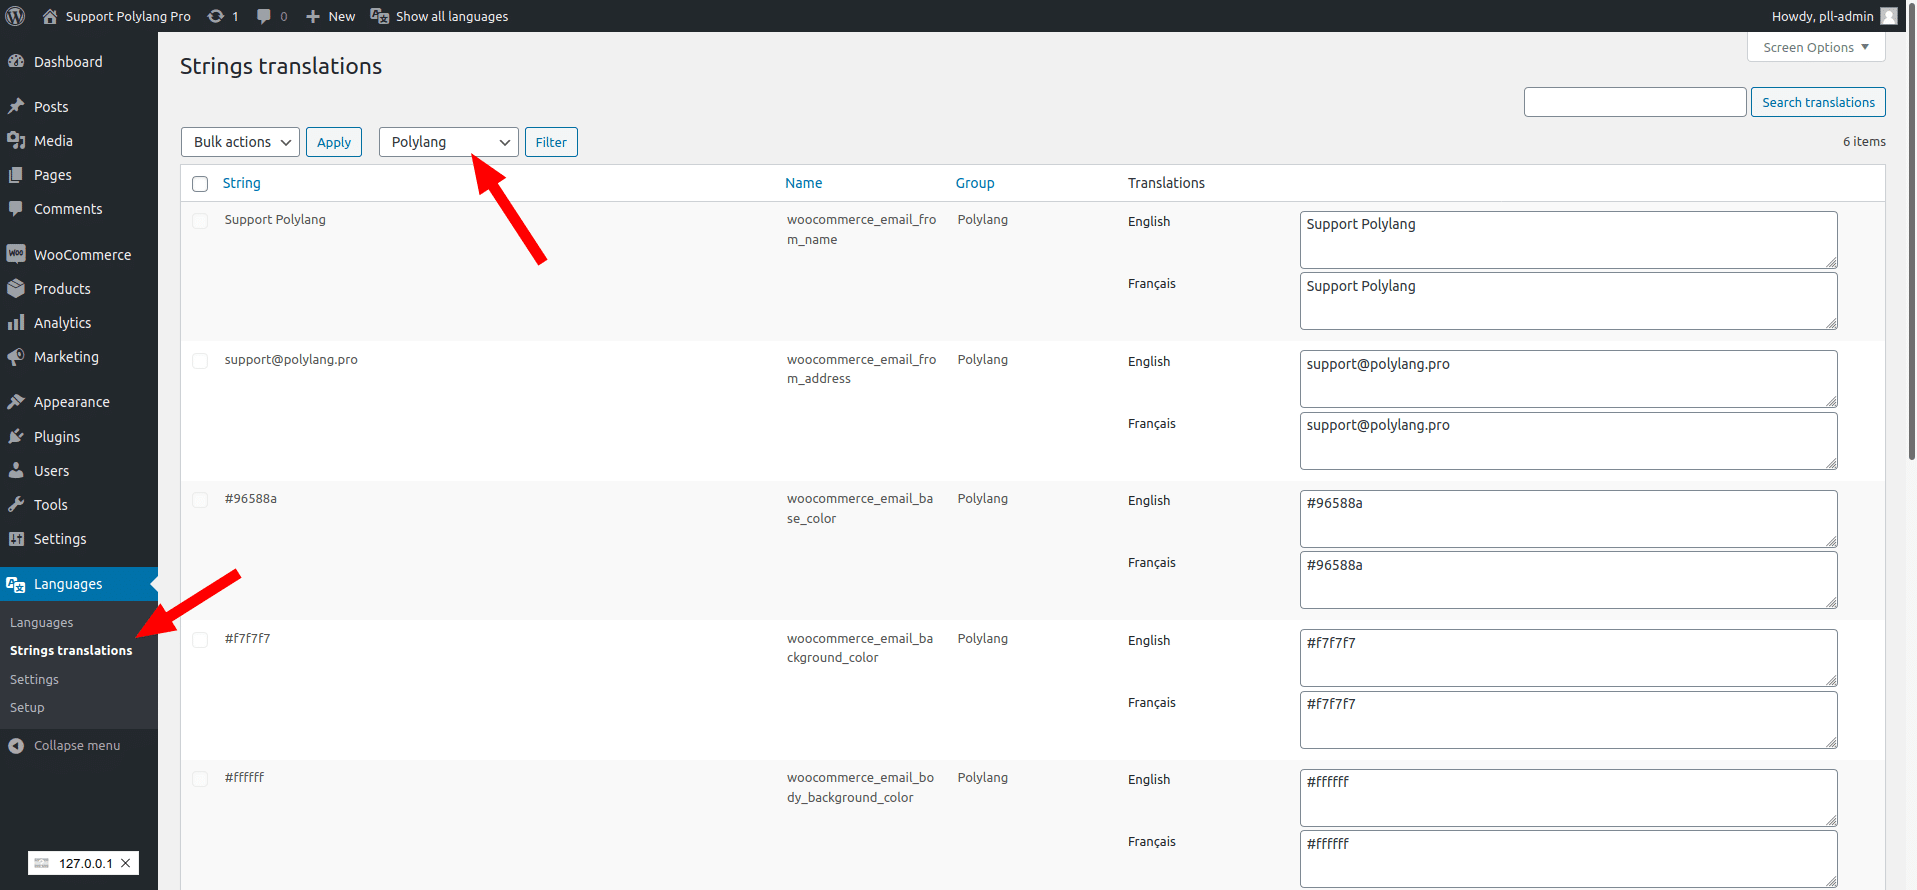Sort by String column header
The width and height of the screenshot is (1917, 890).
coord(241,183)
